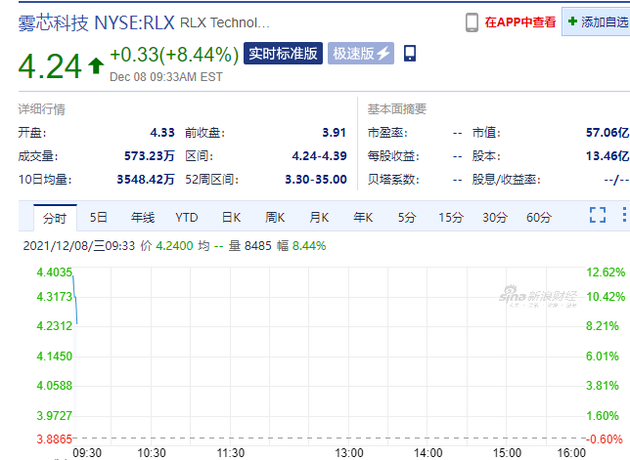
Task: Click the green plus on 添加自选
Action: tap(573, 21)
